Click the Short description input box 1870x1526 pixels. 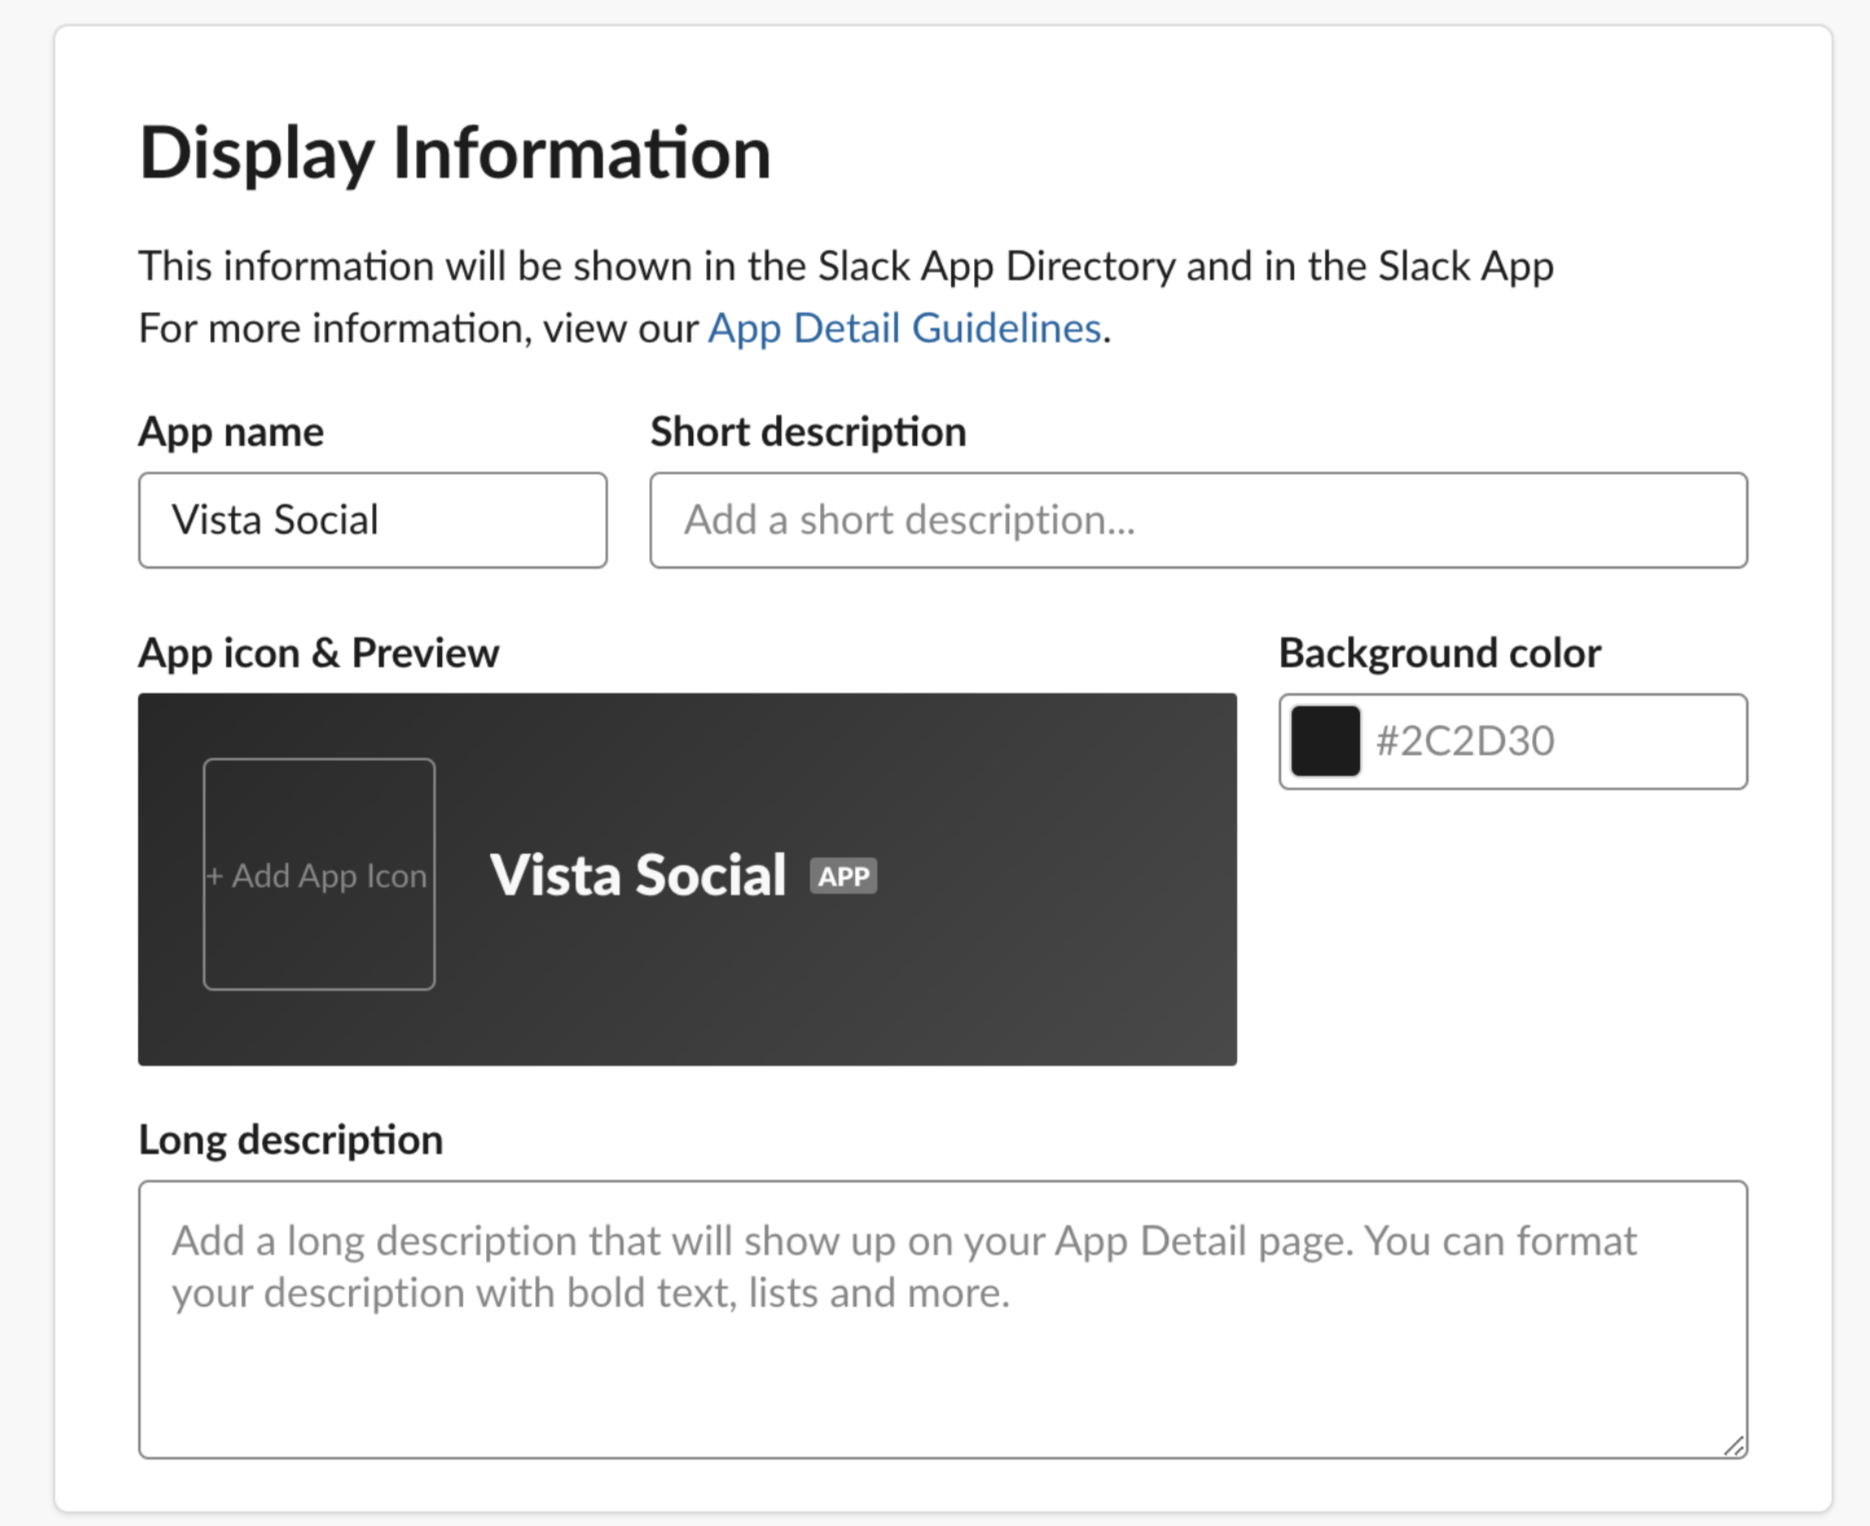click(1197, 520)
